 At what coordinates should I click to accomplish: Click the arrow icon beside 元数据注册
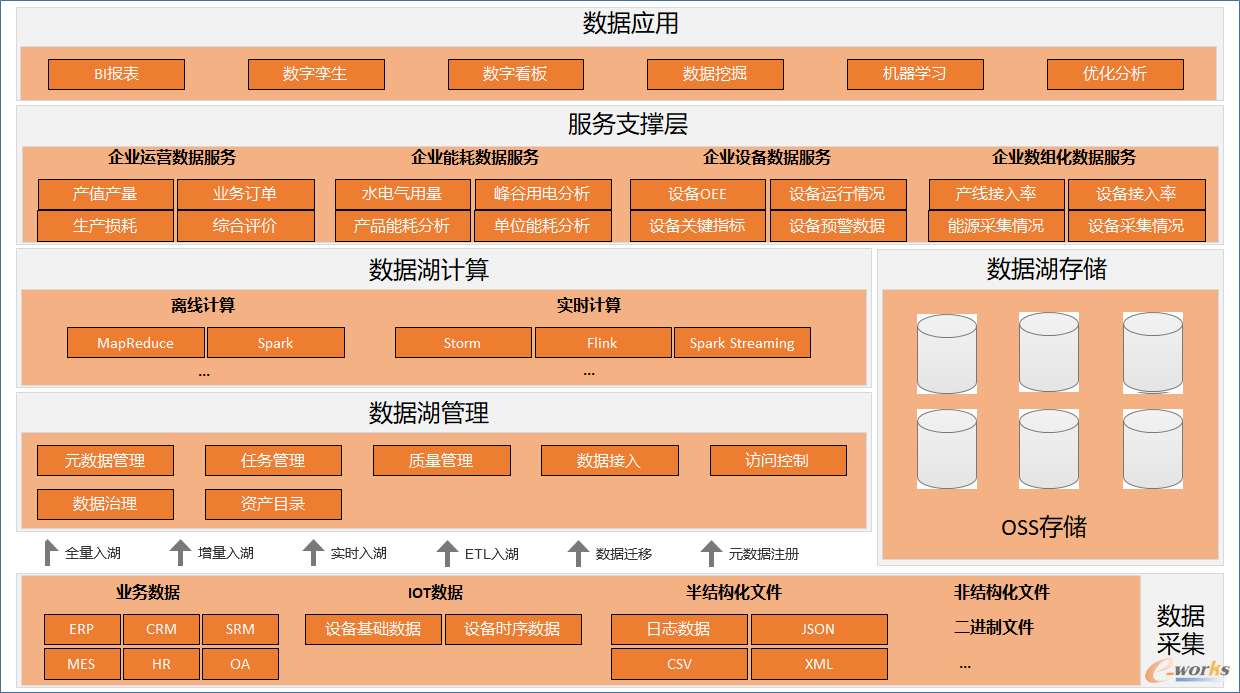pyautogui.click(x=710, y=552)
